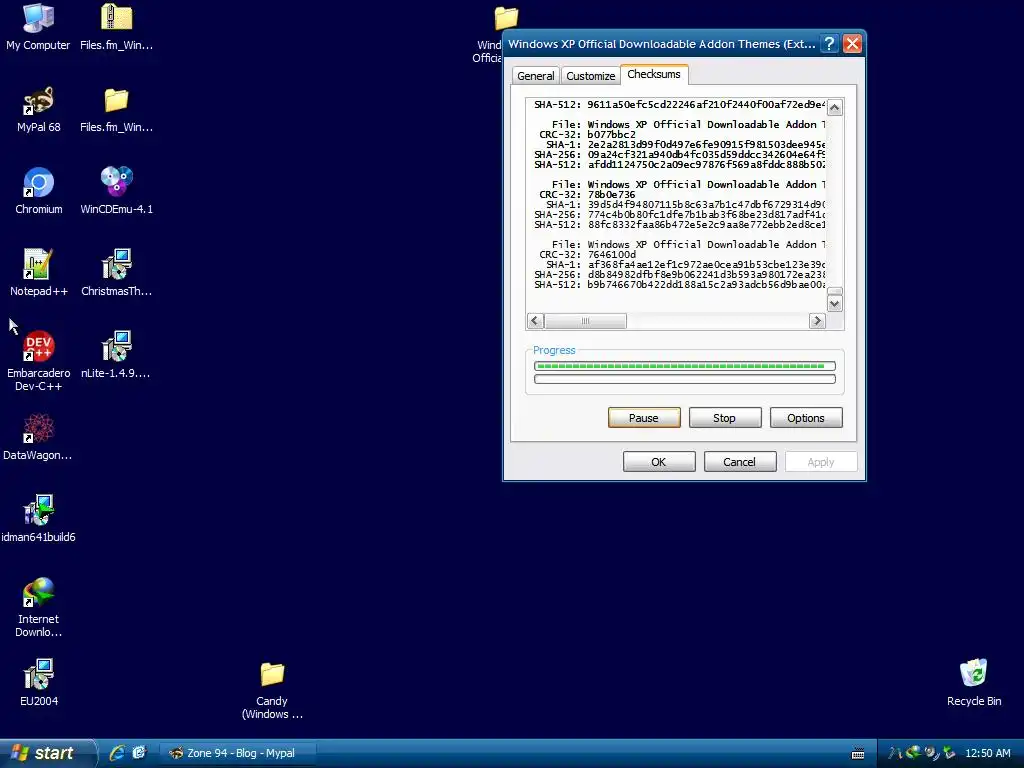
Task: Click the CRC-32 value 78b0e736
Action: point(611,195)
